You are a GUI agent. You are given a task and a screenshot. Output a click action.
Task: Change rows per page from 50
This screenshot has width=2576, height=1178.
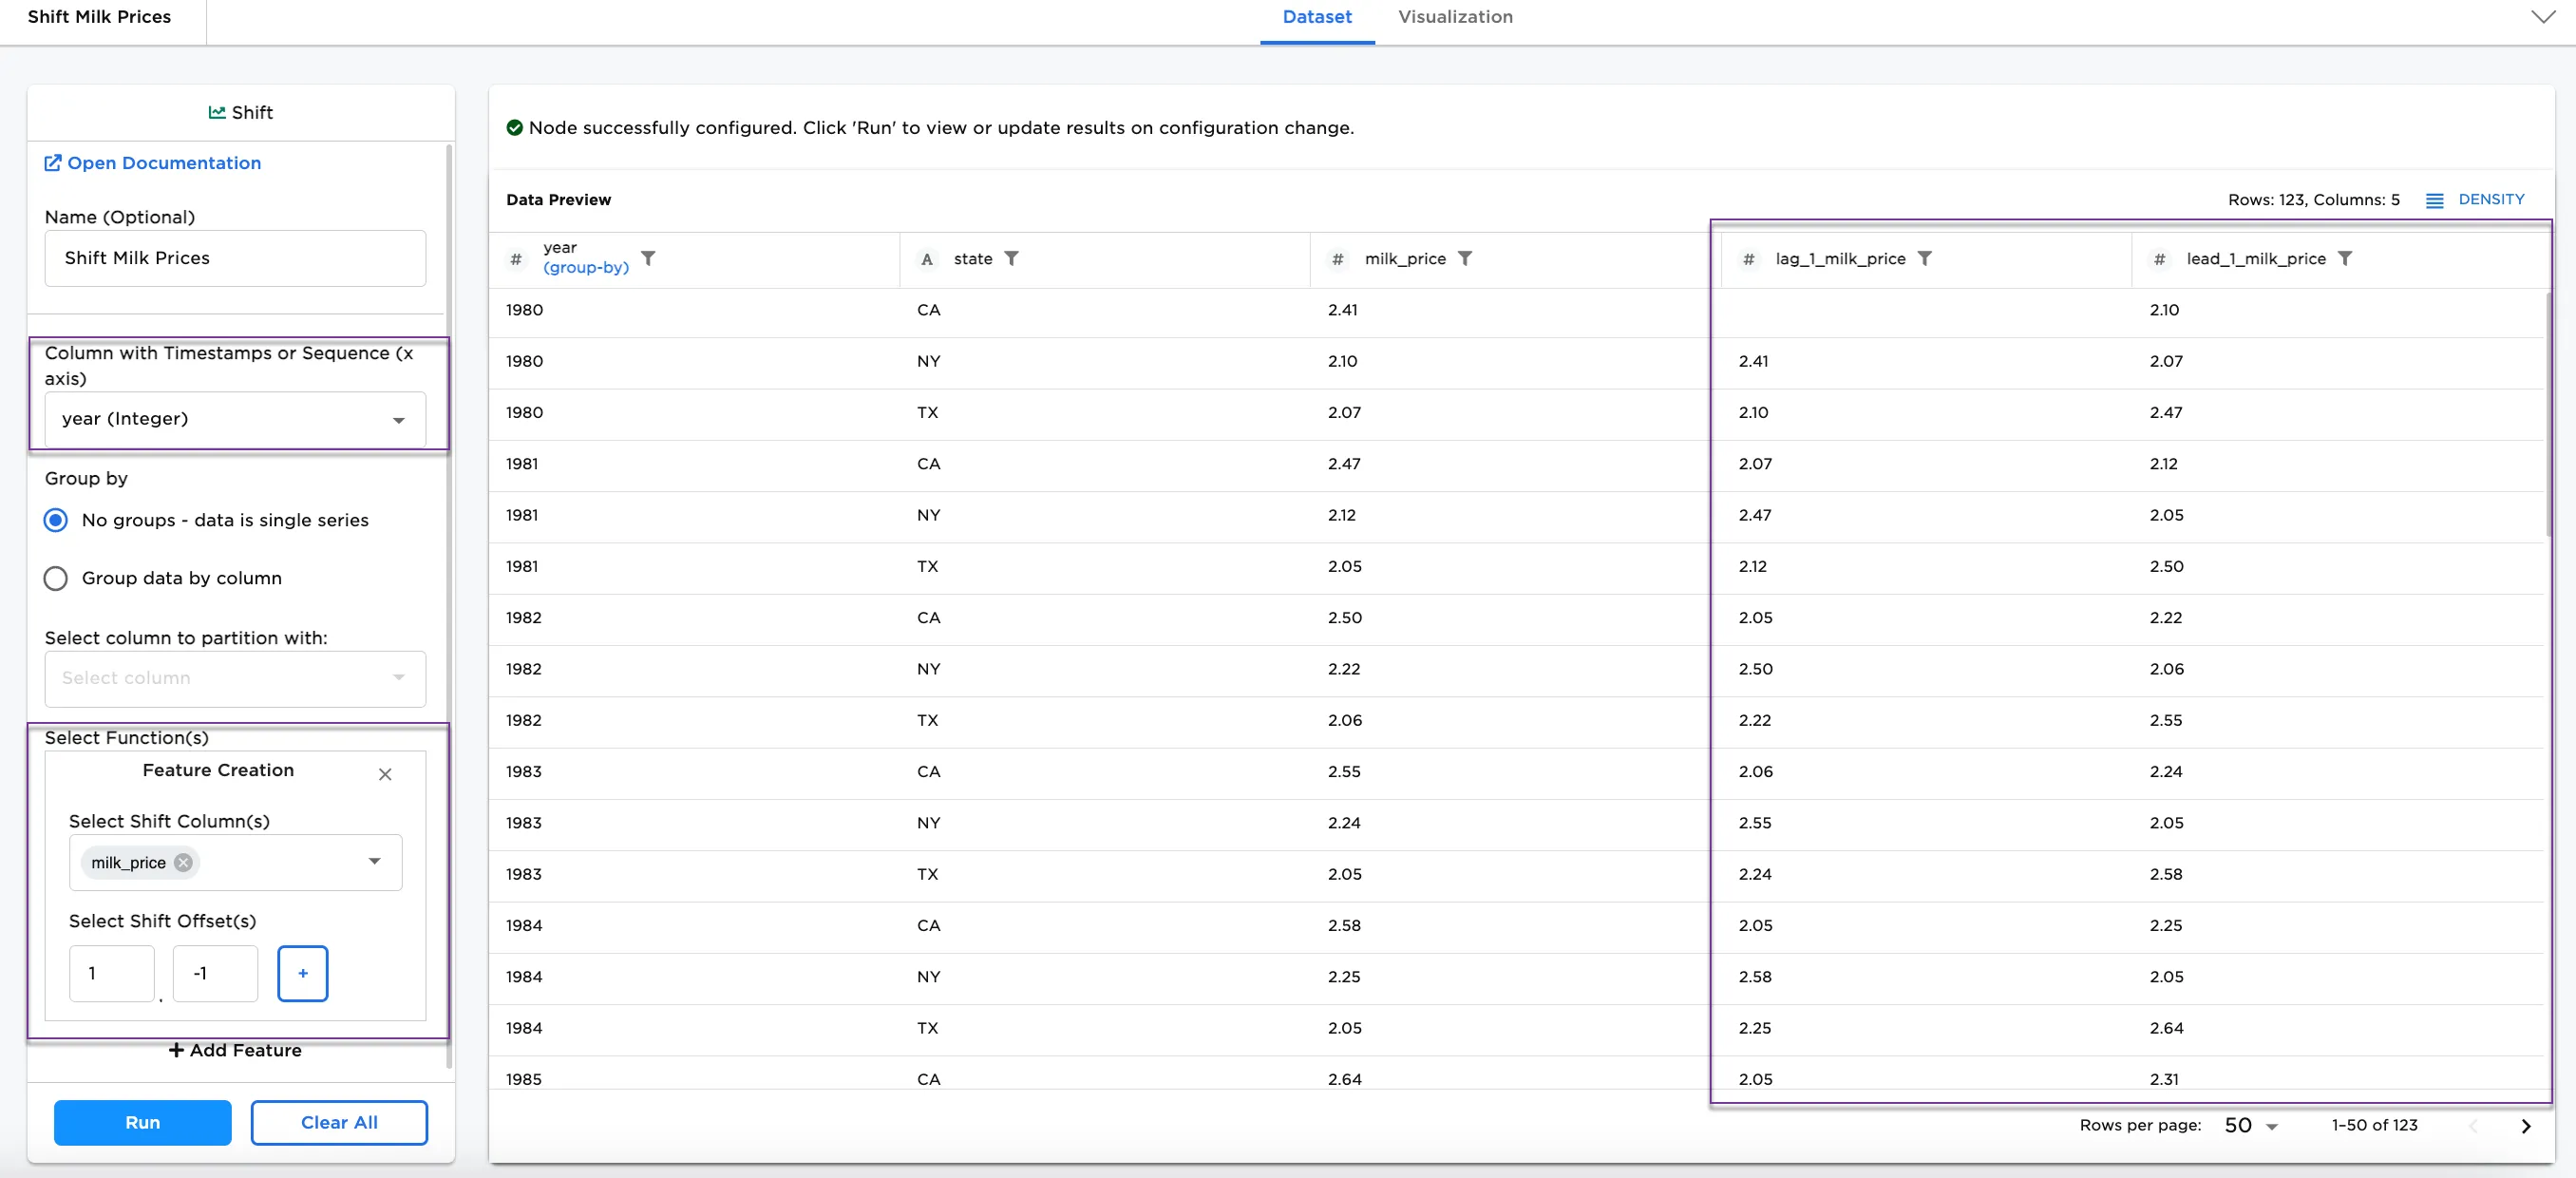pos(2250,1126)
